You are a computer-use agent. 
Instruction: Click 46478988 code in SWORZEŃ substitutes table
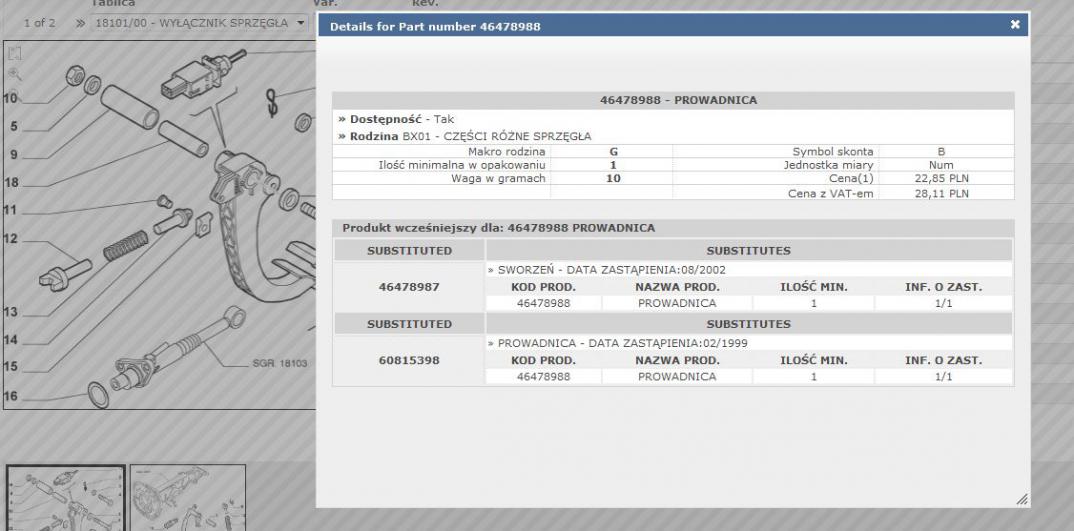[x=543, y=303]
